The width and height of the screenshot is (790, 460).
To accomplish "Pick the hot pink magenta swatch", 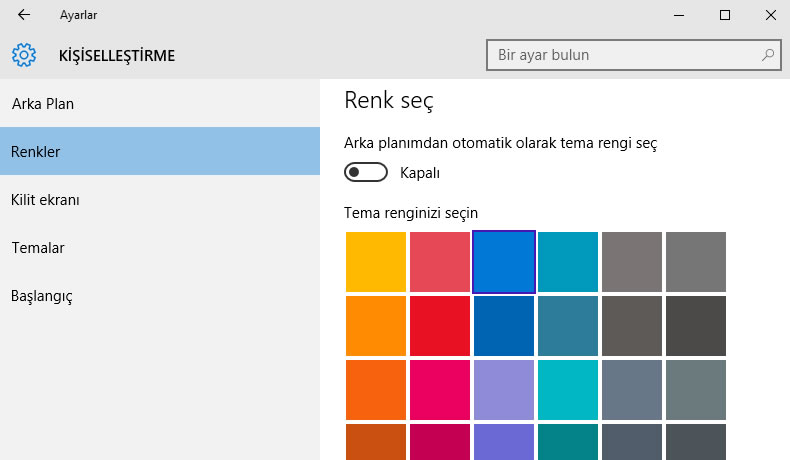I will click(440, 390).
